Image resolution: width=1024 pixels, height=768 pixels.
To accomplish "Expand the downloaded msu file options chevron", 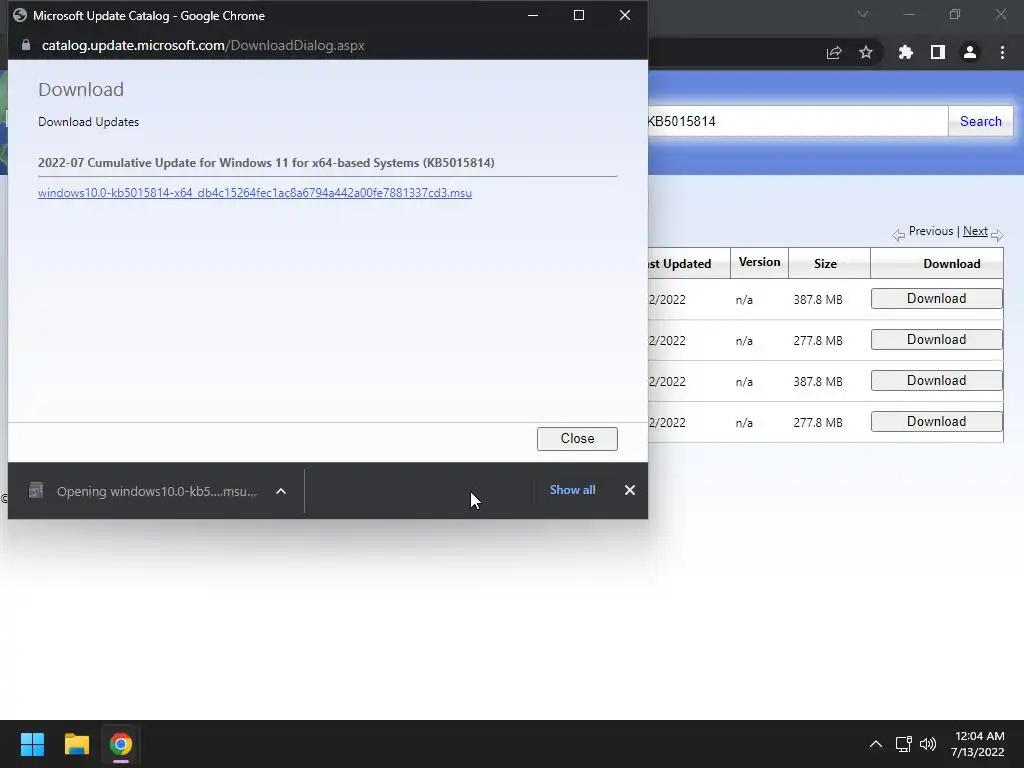I will click(x=281, y=491).
